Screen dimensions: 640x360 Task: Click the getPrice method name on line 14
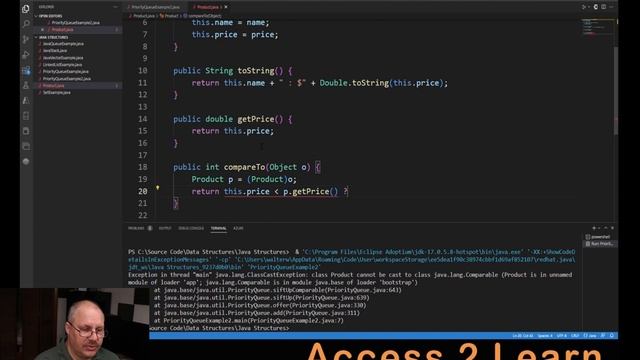pos(256,119)
